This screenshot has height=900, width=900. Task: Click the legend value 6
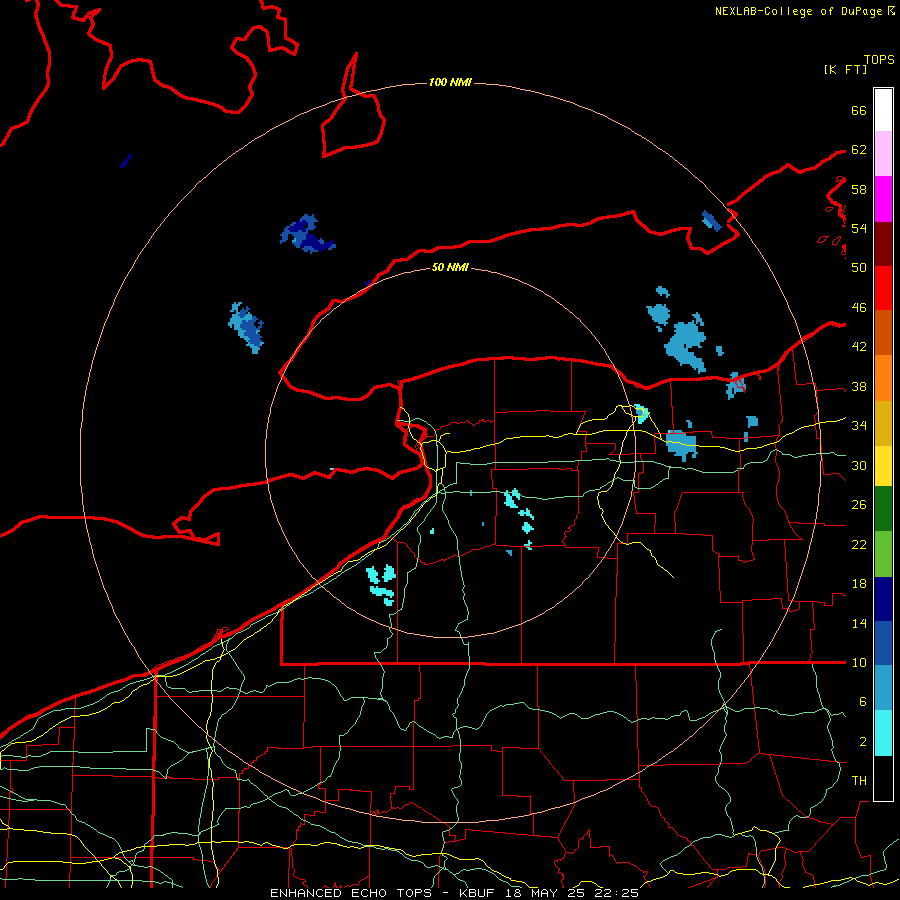point(862,702)
